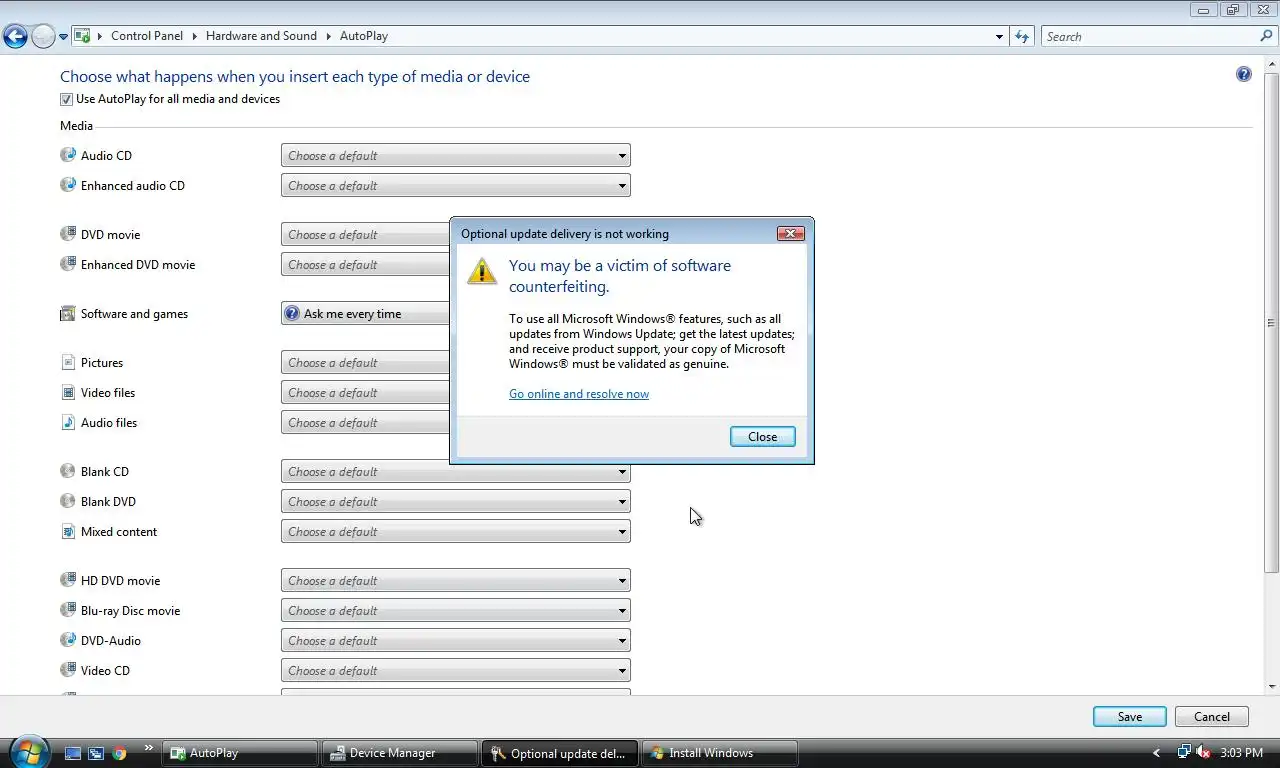Click Go online and resolve now link
Image resolution: width=1280 pixels, height=768 pixels.
click(x=579, y=394)
